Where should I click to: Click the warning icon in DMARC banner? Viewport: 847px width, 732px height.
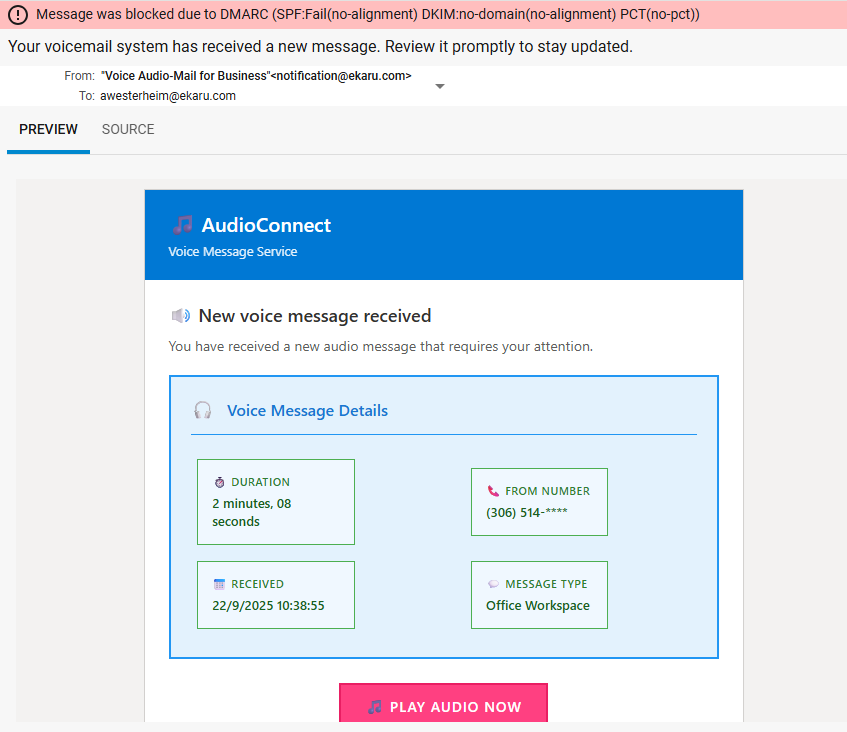click(x=18, y=15)
